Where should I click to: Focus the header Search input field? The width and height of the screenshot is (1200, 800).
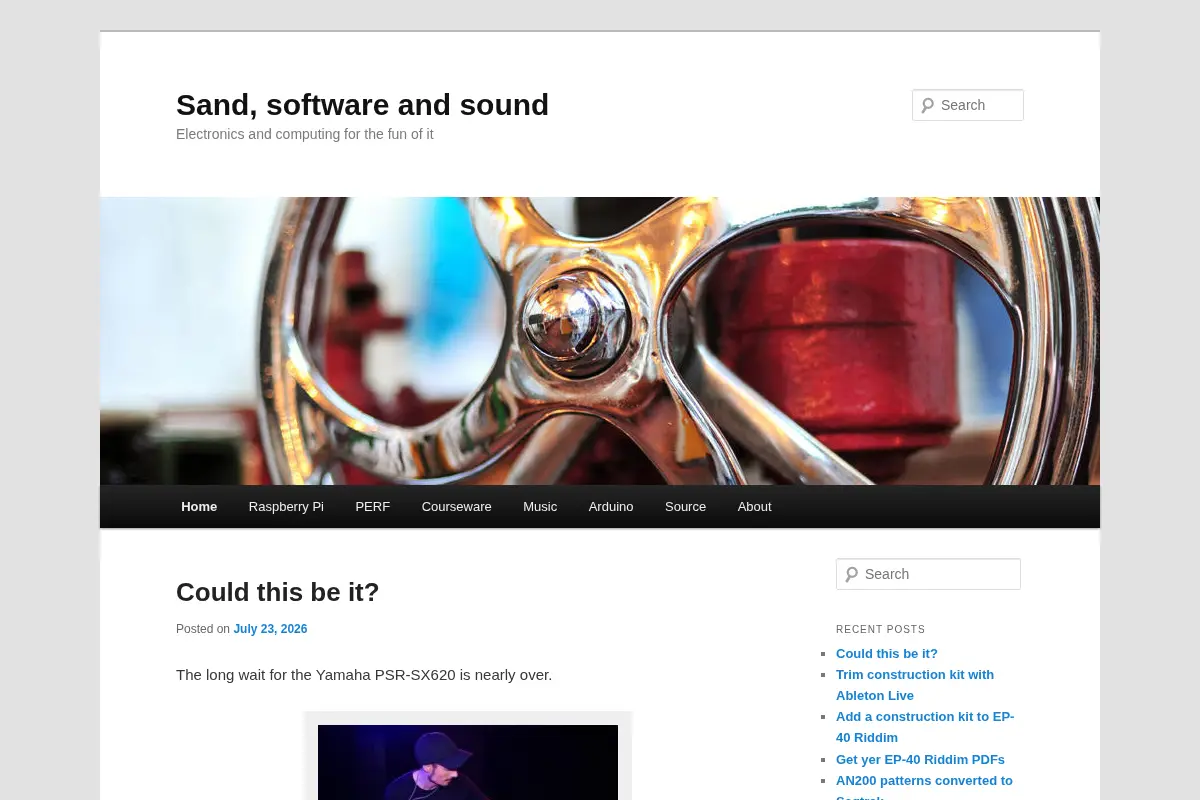pos(968,105)
